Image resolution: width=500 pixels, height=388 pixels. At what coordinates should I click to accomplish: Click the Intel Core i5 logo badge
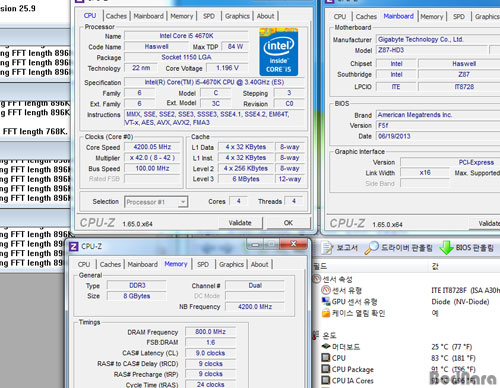(279, 52)
